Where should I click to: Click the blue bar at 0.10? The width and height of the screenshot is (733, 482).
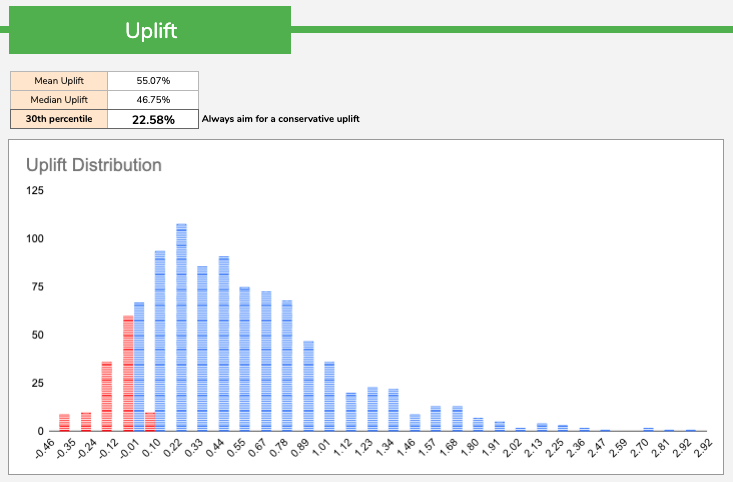coord(160,341)
